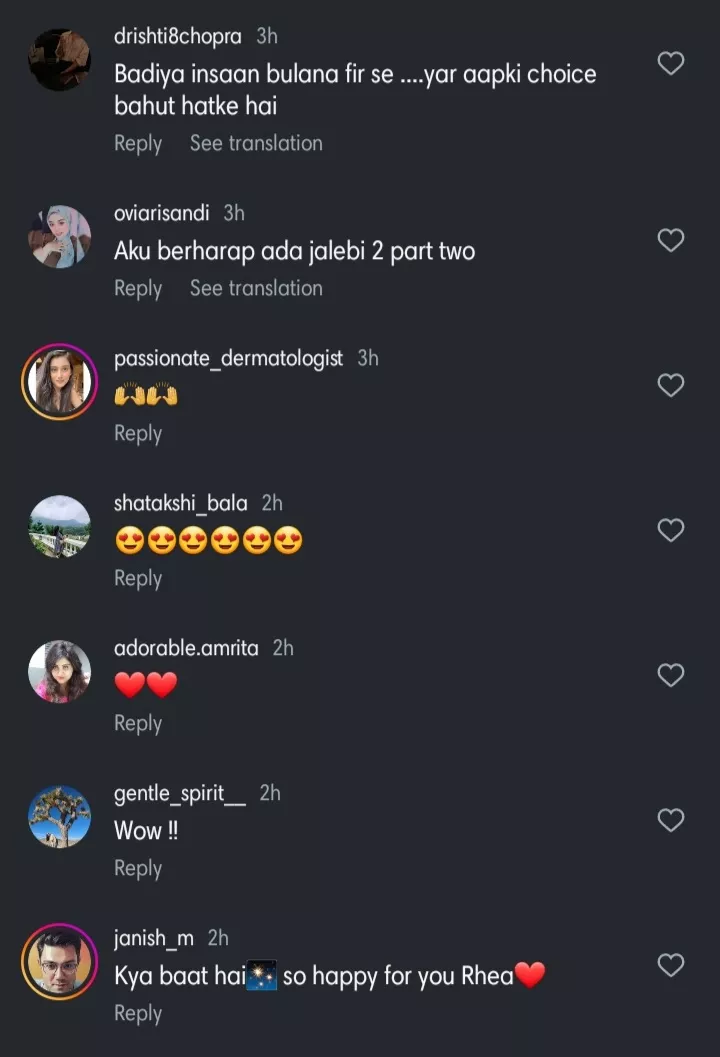Tap heart on passionate_dermatologist's comment
720x1057 pixels.
click(670, 385)
